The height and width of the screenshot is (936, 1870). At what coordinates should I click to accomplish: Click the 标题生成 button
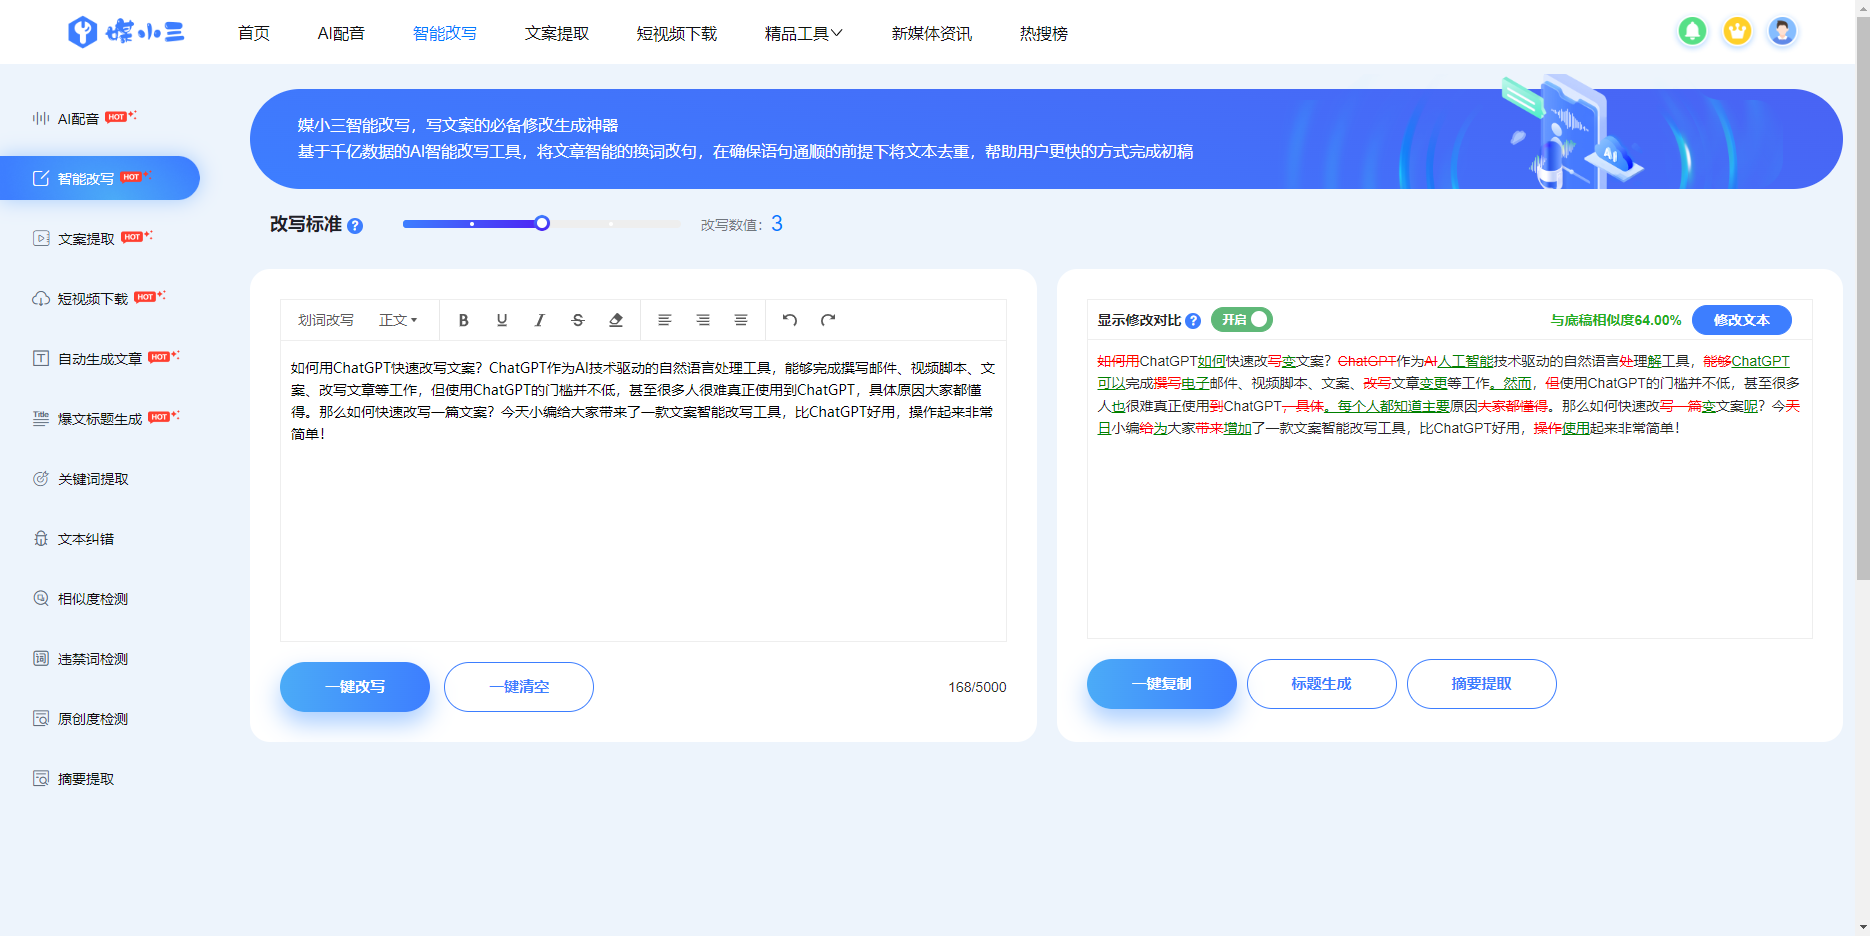click(1322, 684)
